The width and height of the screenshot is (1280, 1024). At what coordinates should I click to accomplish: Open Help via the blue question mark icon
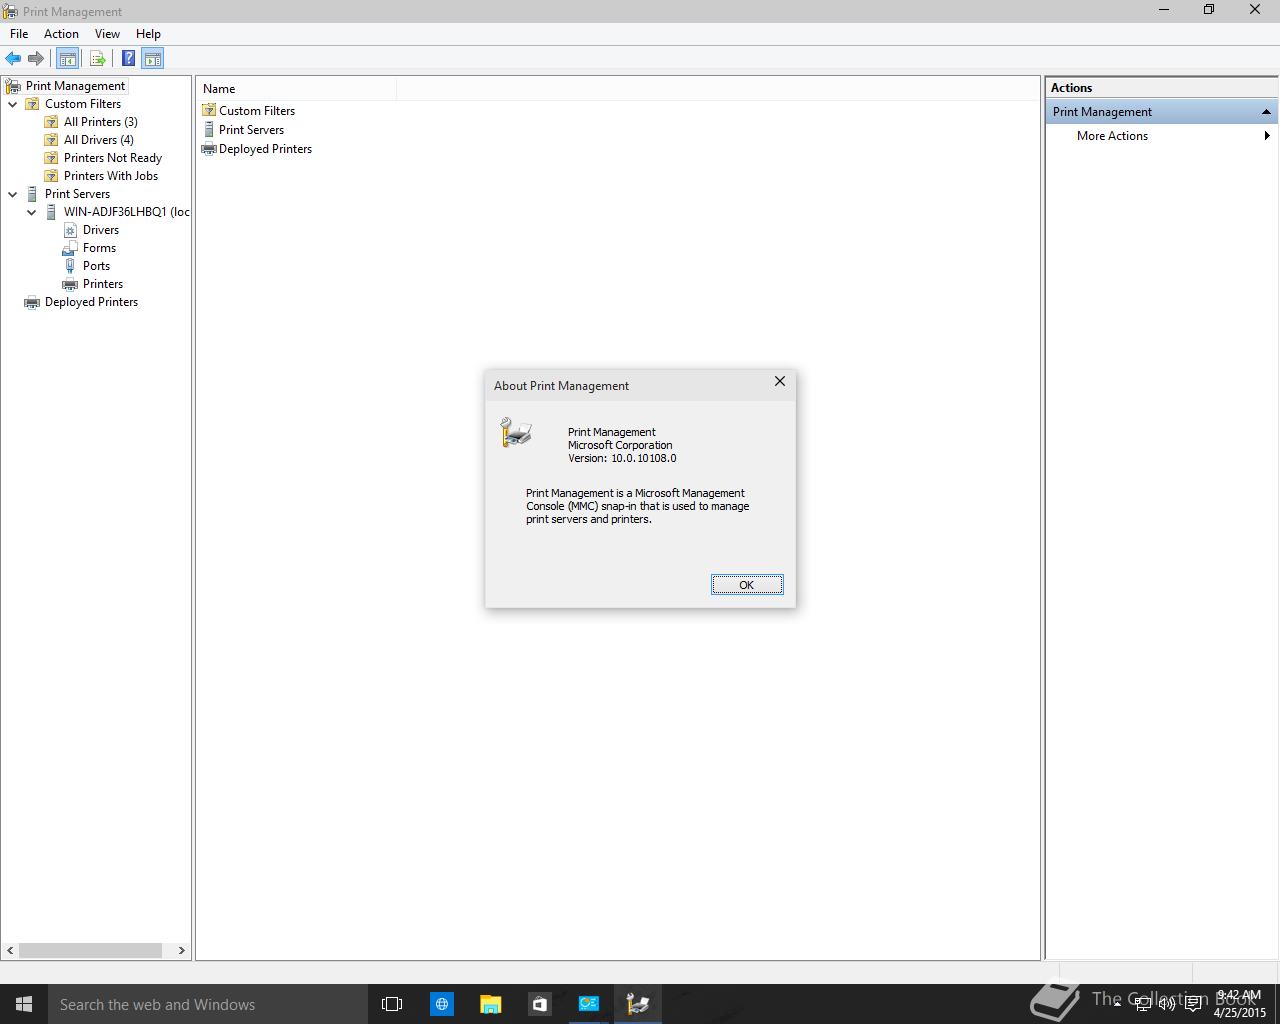[x=128, y=58]
